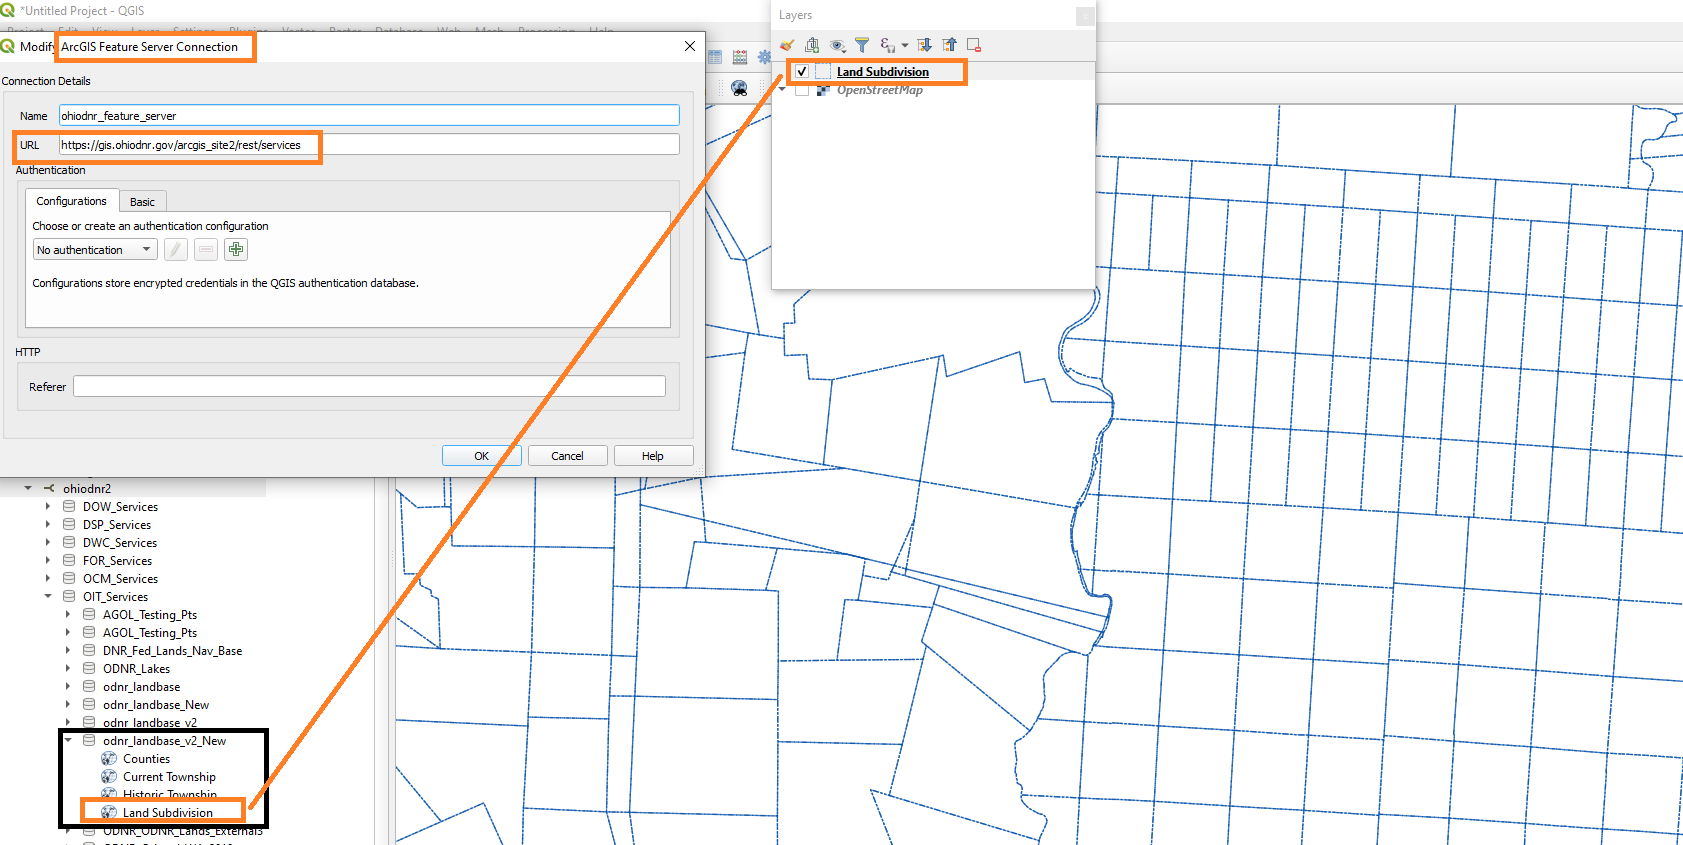This screenshot has height=845, width=1683.
Task: Expand the FOR_Services folder
Action: 48,561
